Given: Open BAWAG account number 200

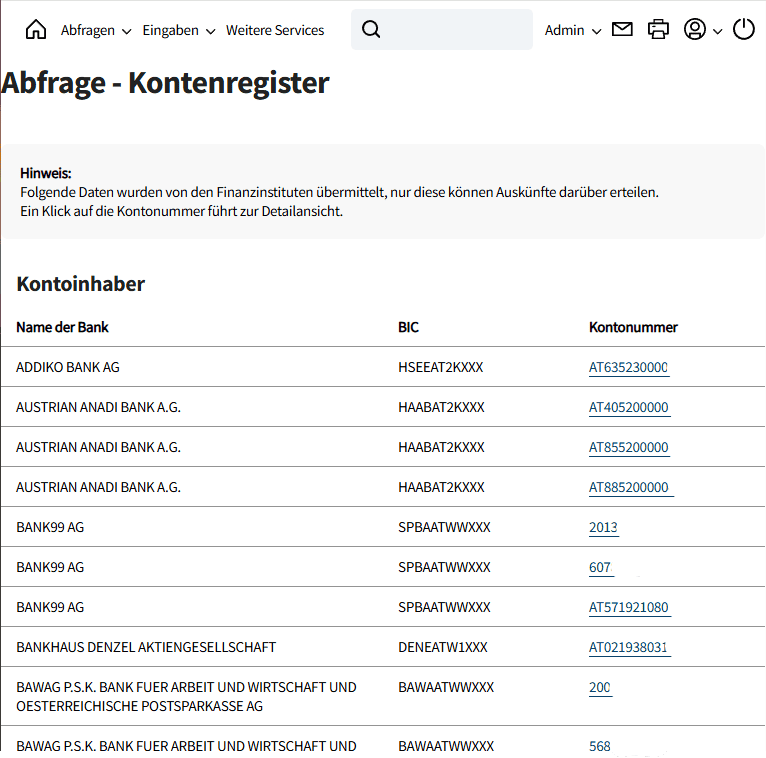Looking at the screenshot, I should click(600, 688).
